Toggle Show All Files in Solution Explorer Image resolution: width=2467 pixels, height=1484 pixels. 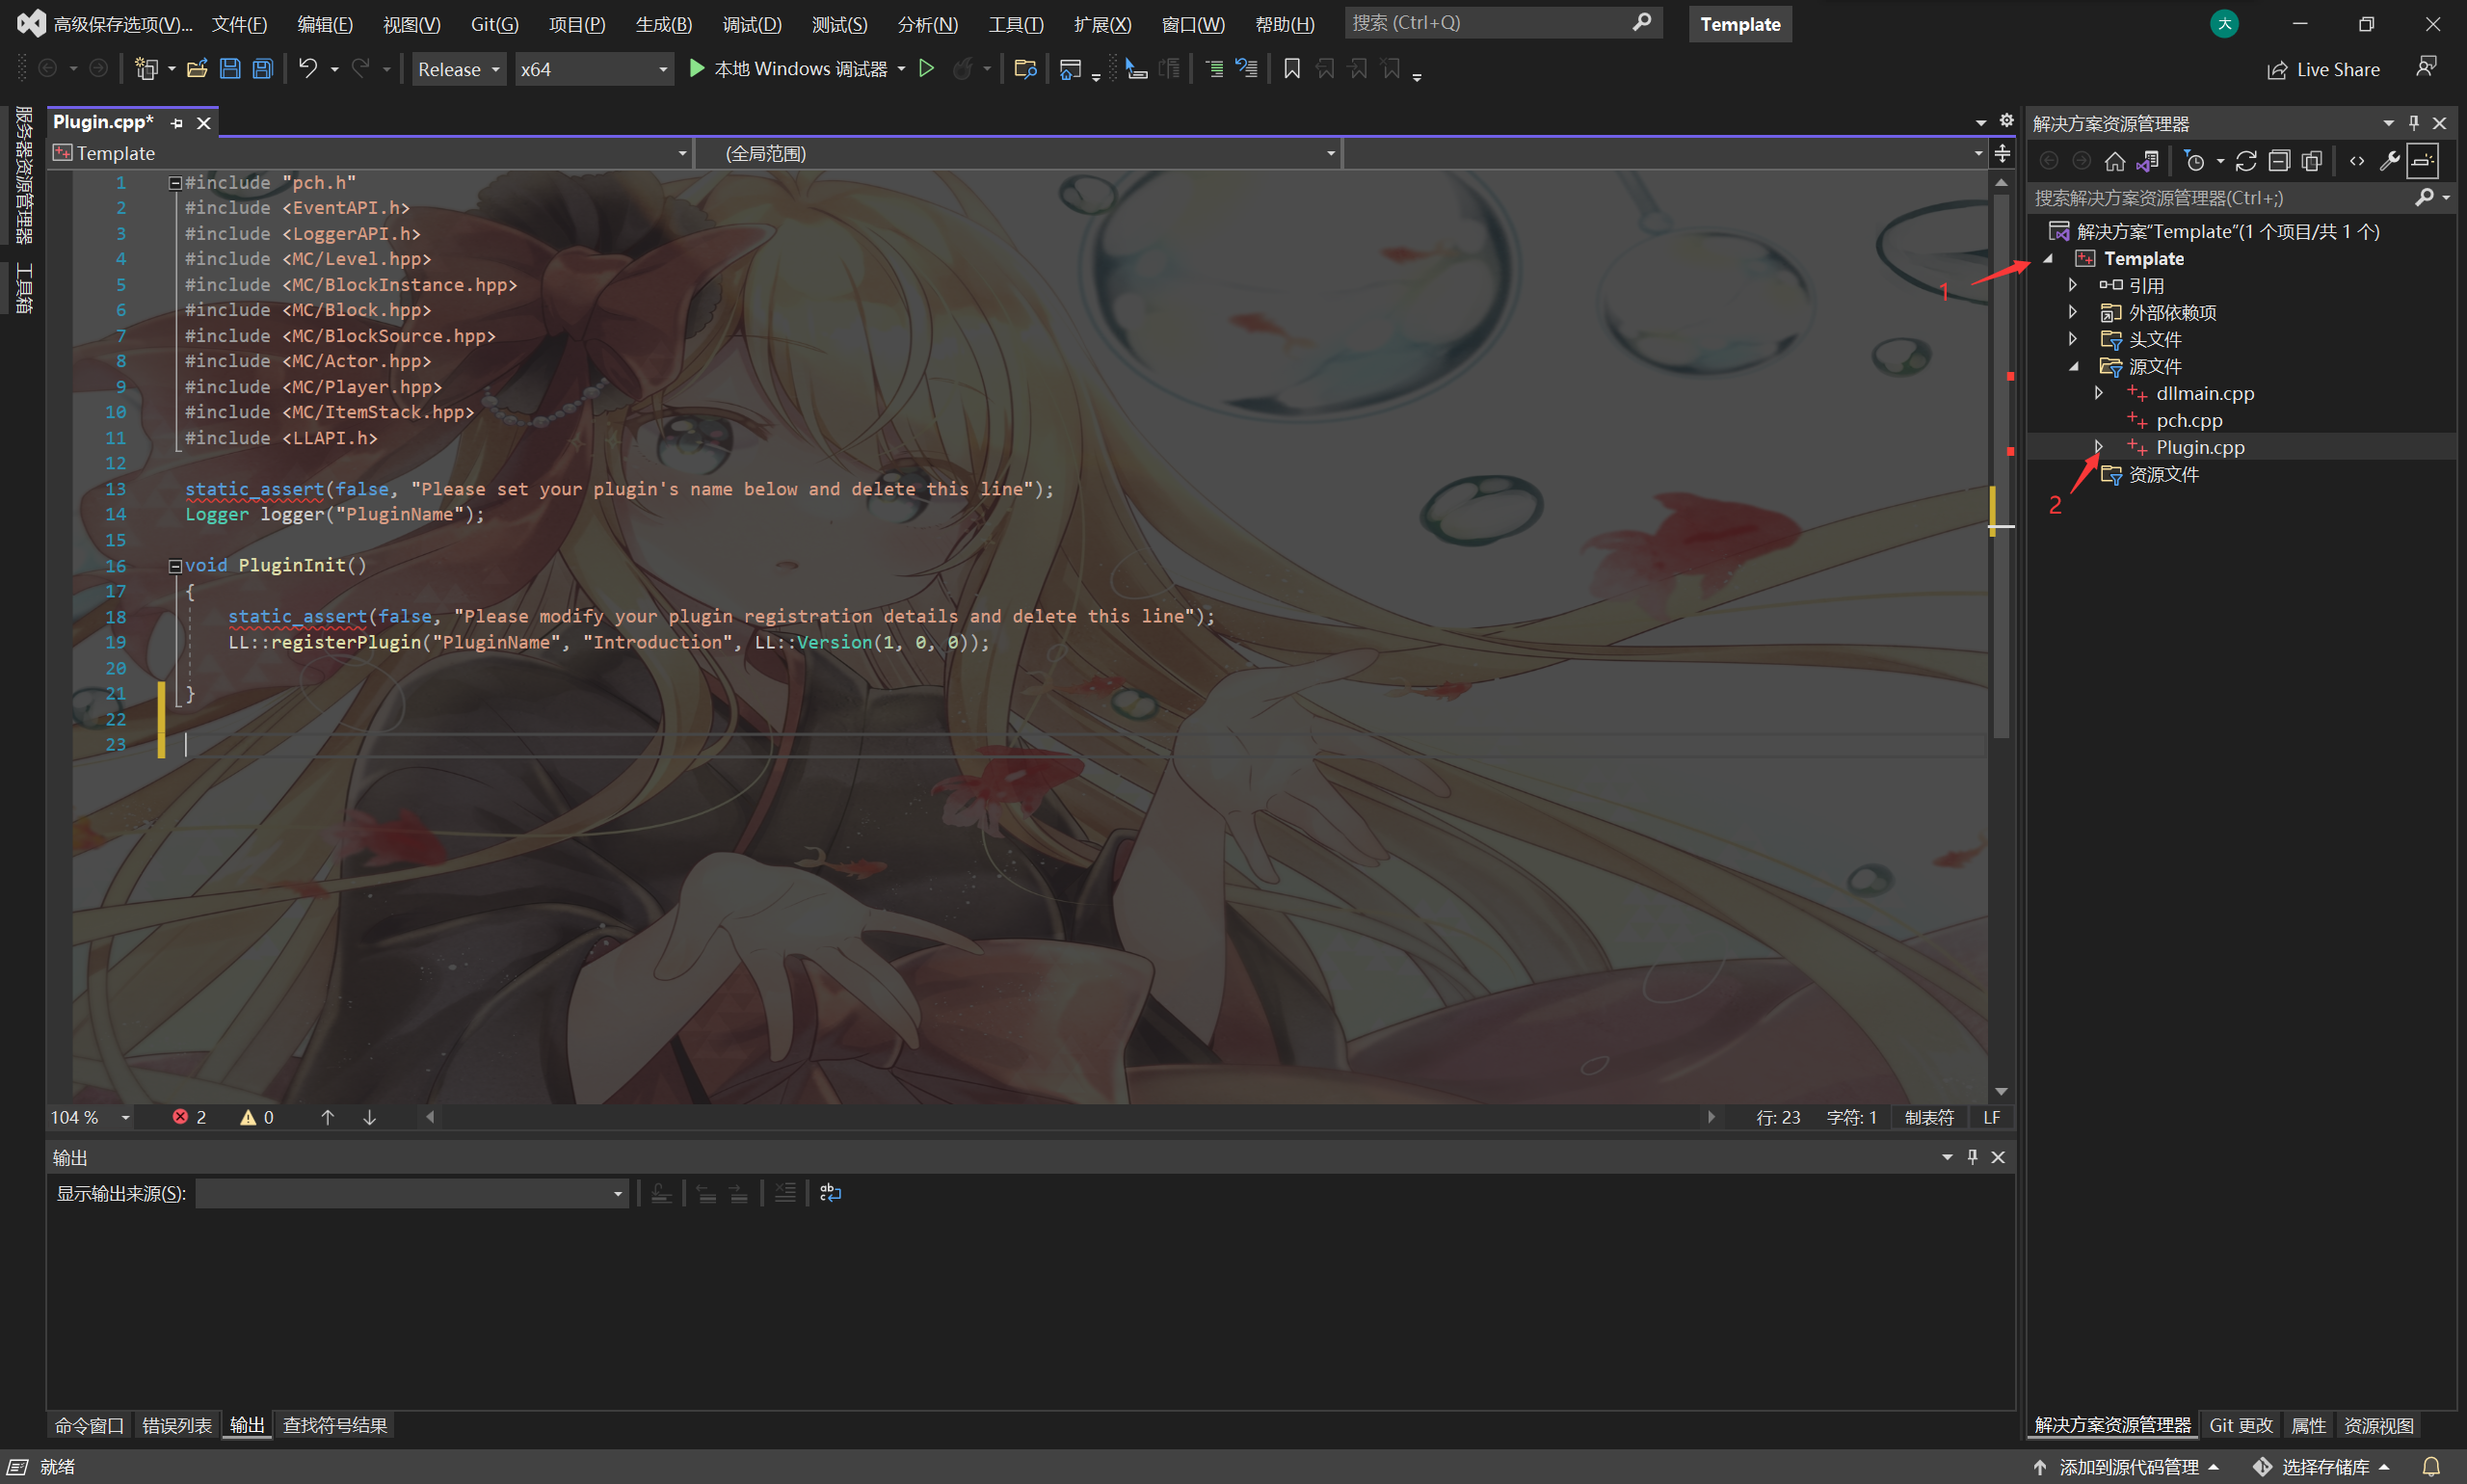tap(2312, 161)
